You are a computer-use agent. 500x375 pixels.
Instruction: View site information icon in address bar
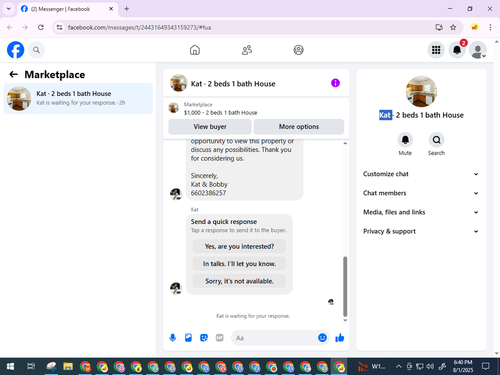coord(59,27)
